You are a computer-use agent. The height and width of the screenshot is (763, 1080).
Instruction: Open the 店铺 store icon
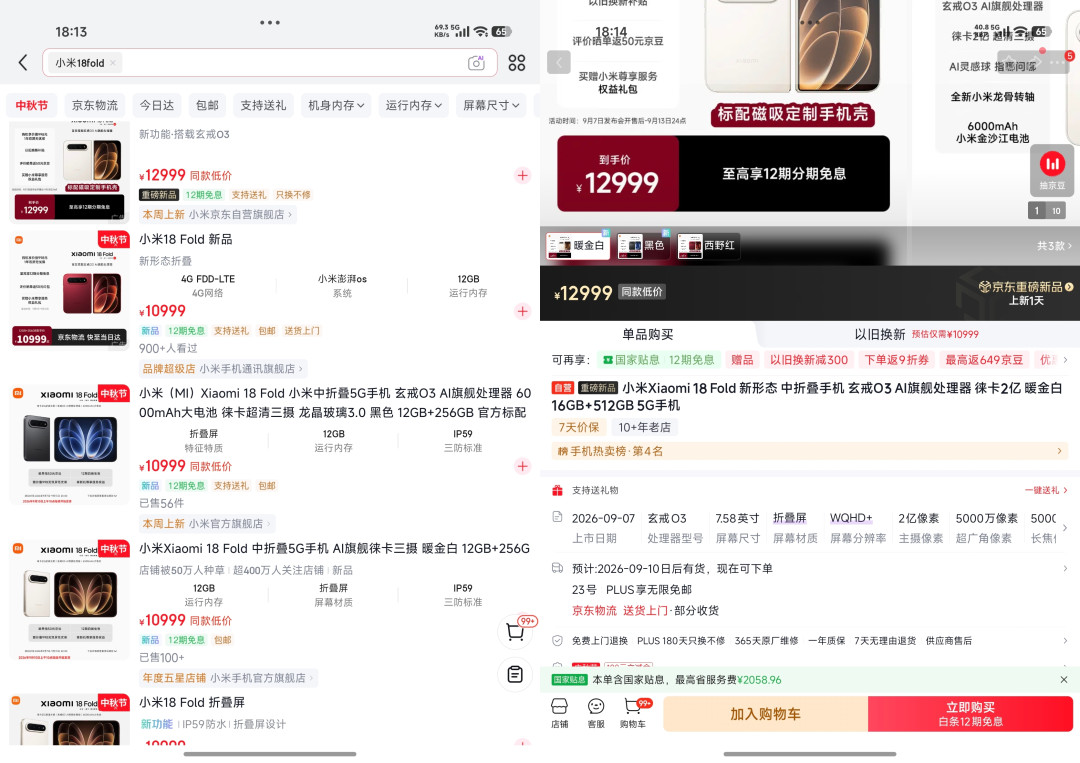[x=559, y=713]
